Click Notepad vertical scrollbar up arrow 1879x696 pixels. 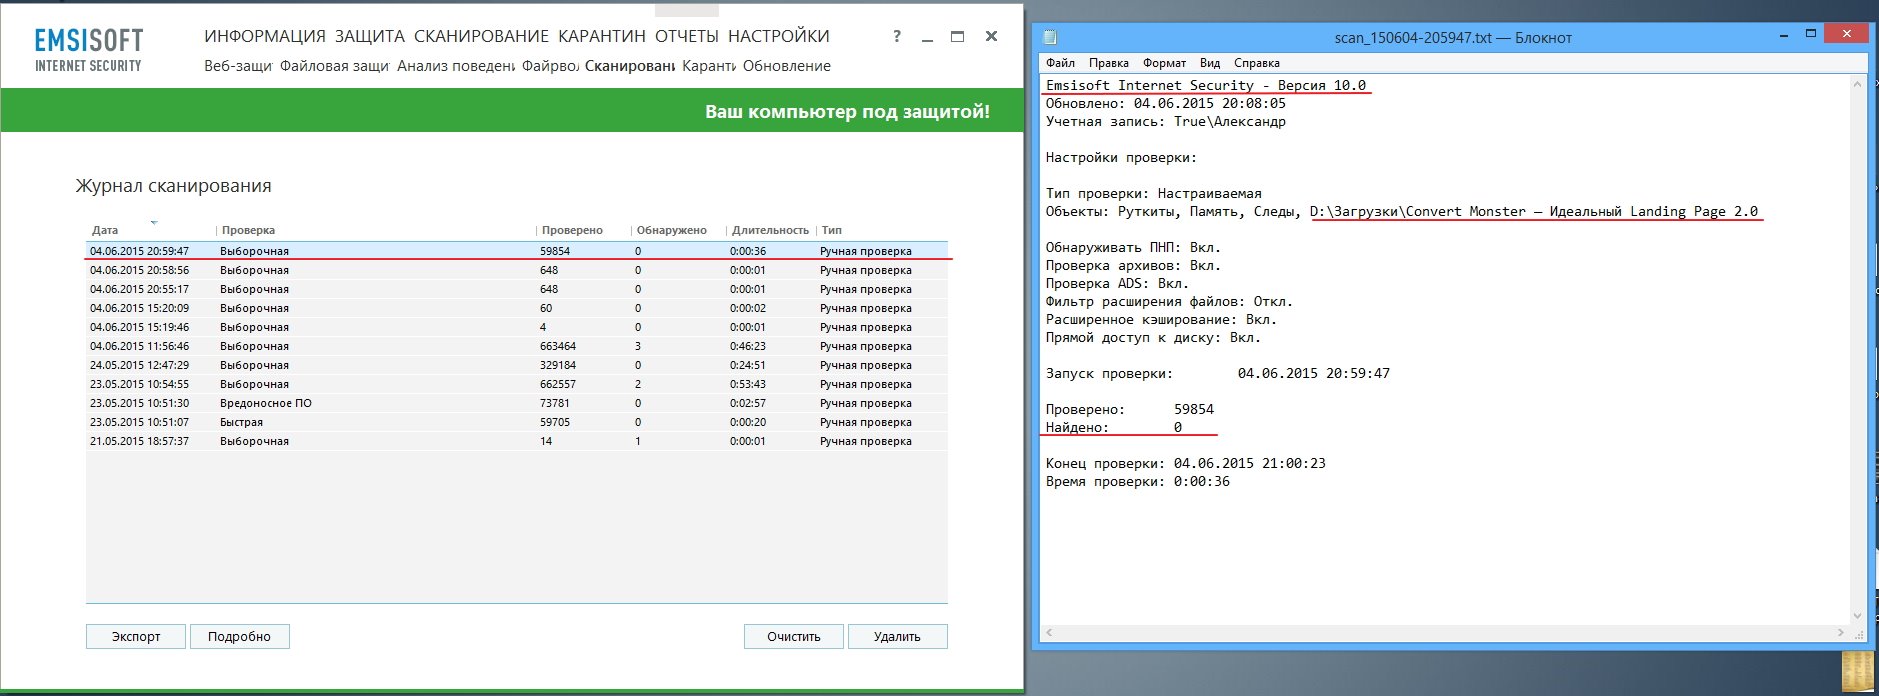[1858, 84]
